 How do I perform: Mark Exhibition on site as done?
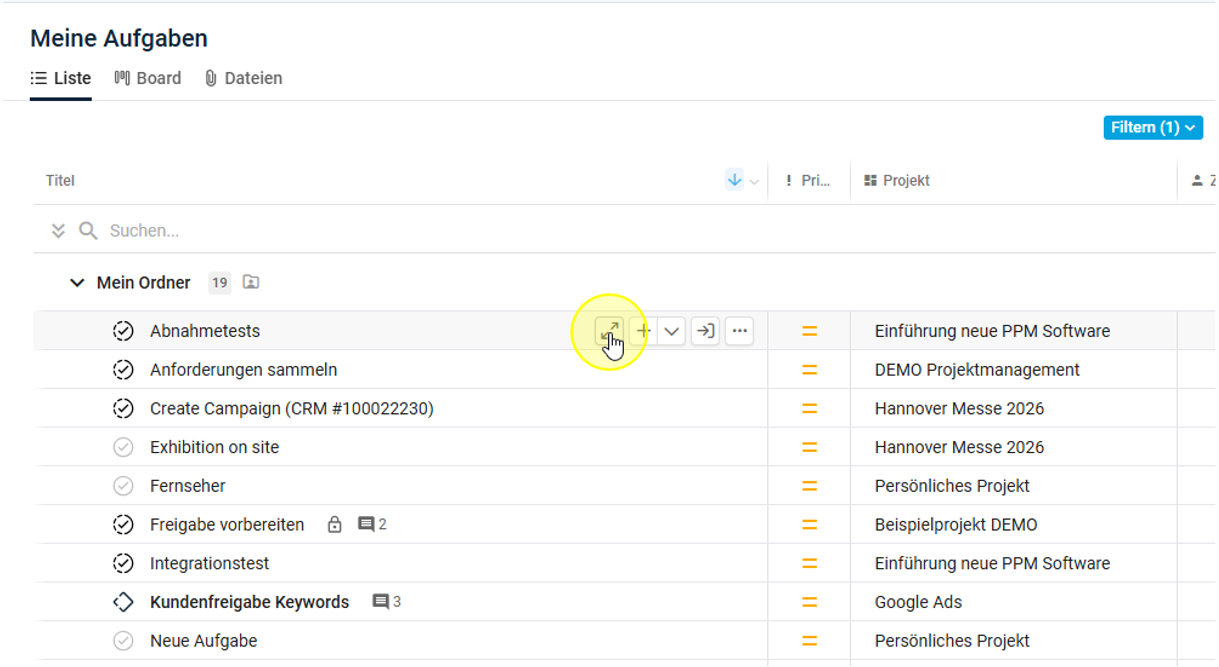[x=123, y=447]
